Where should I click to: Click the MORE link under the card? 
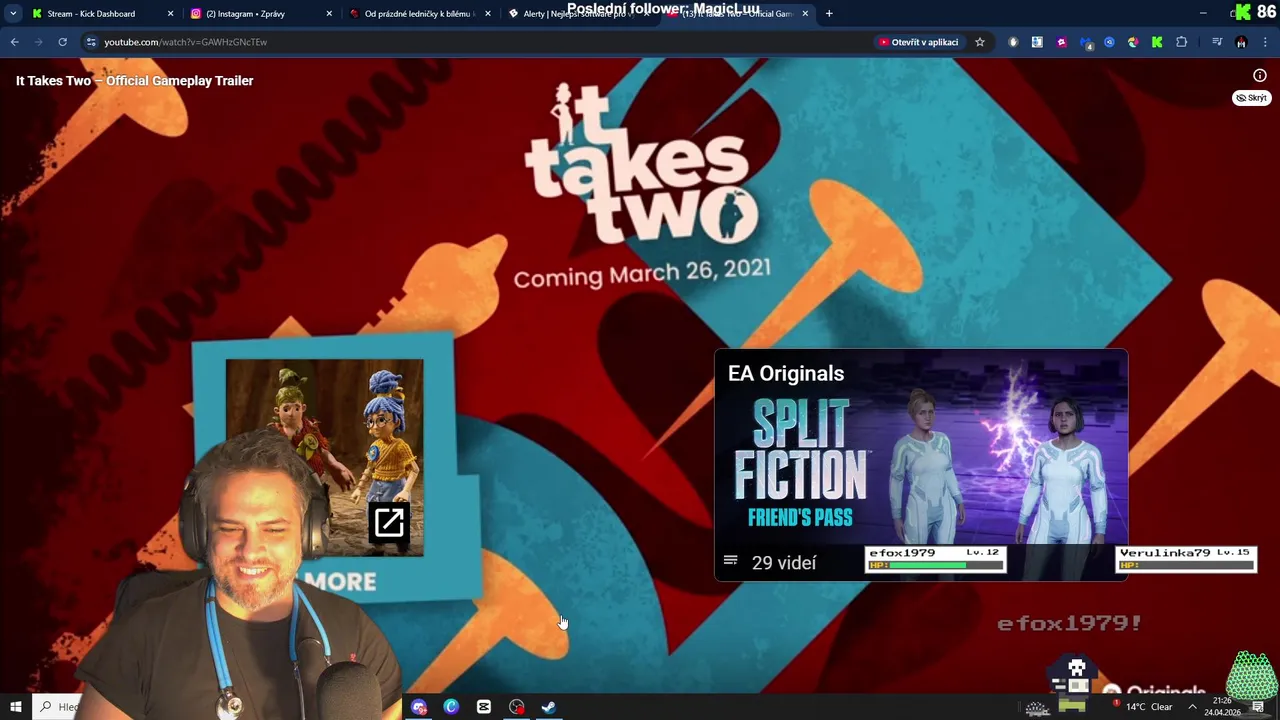[340, 582]
